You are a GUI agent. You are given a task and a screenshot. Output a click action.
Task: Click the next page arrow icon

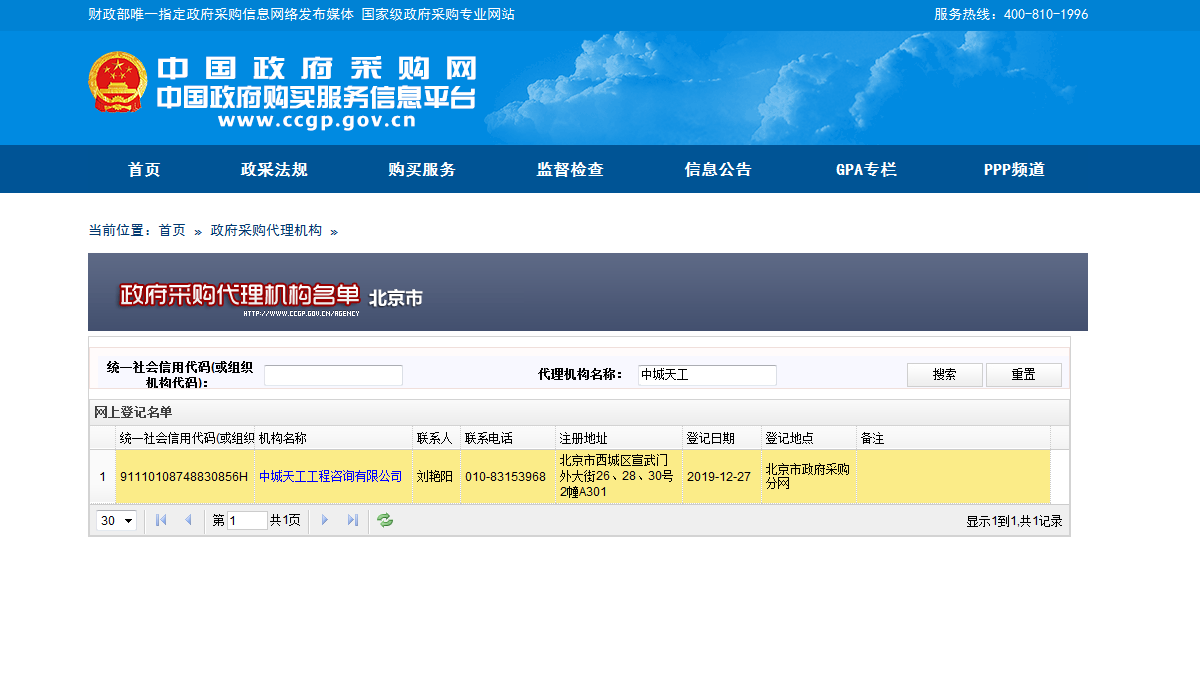point(325,520)
